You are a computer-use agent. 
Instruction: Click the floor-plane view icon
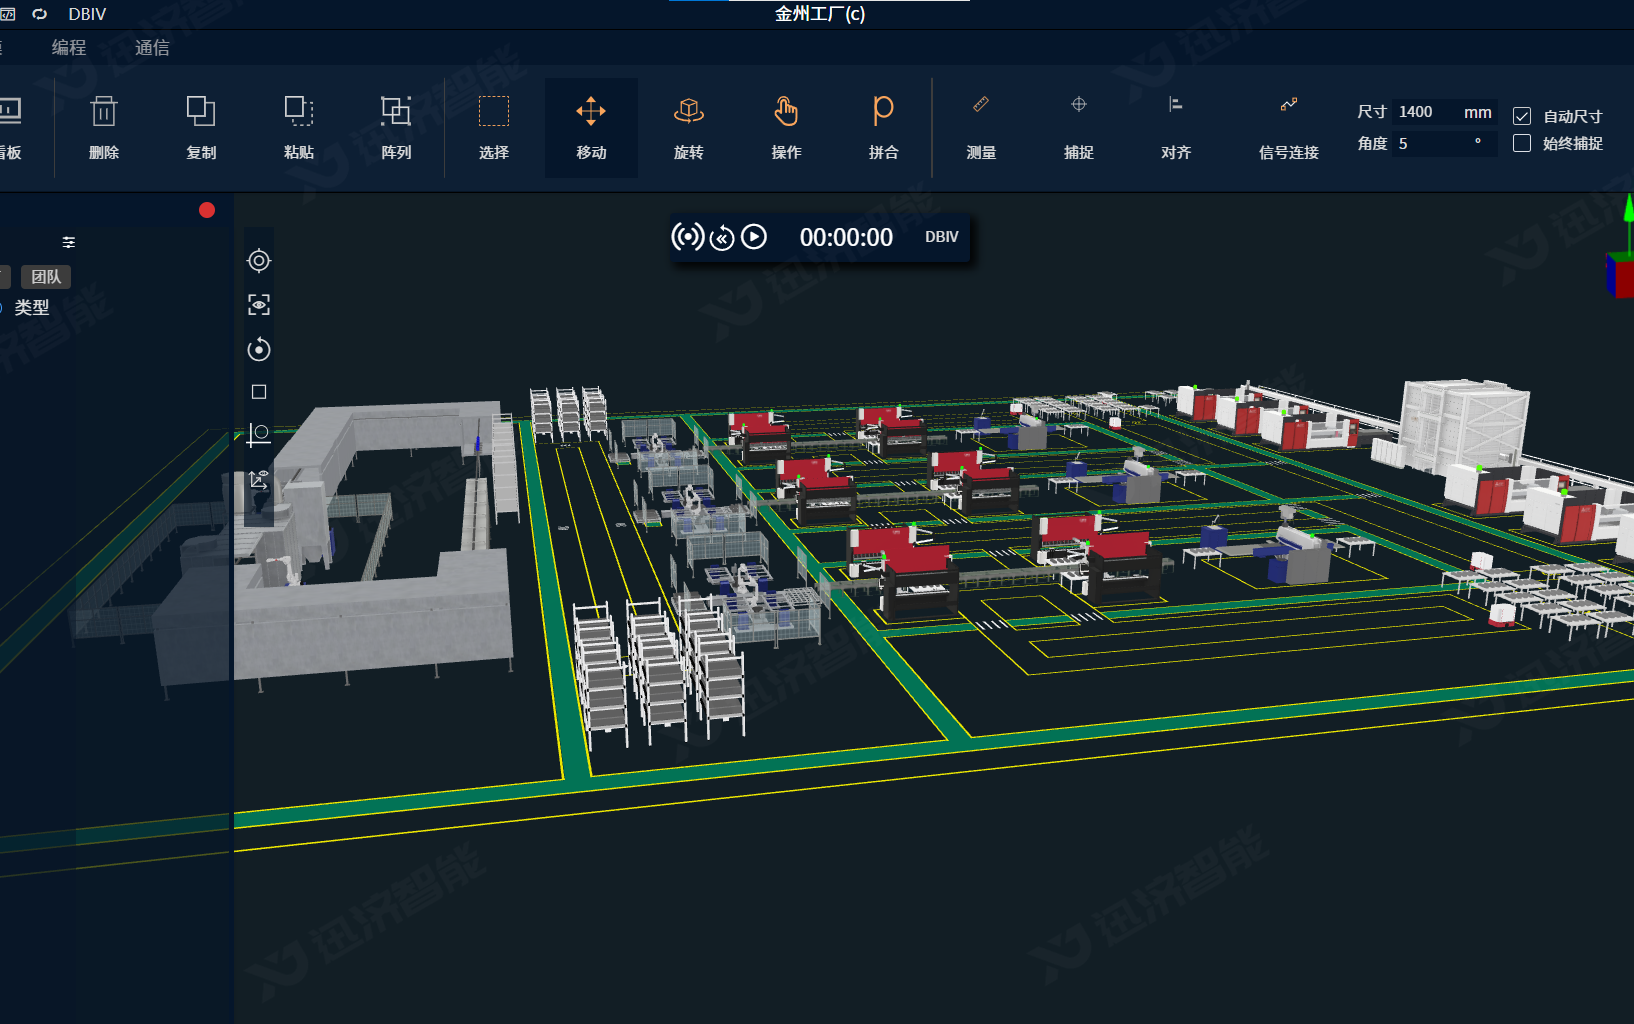coord(259,434)
